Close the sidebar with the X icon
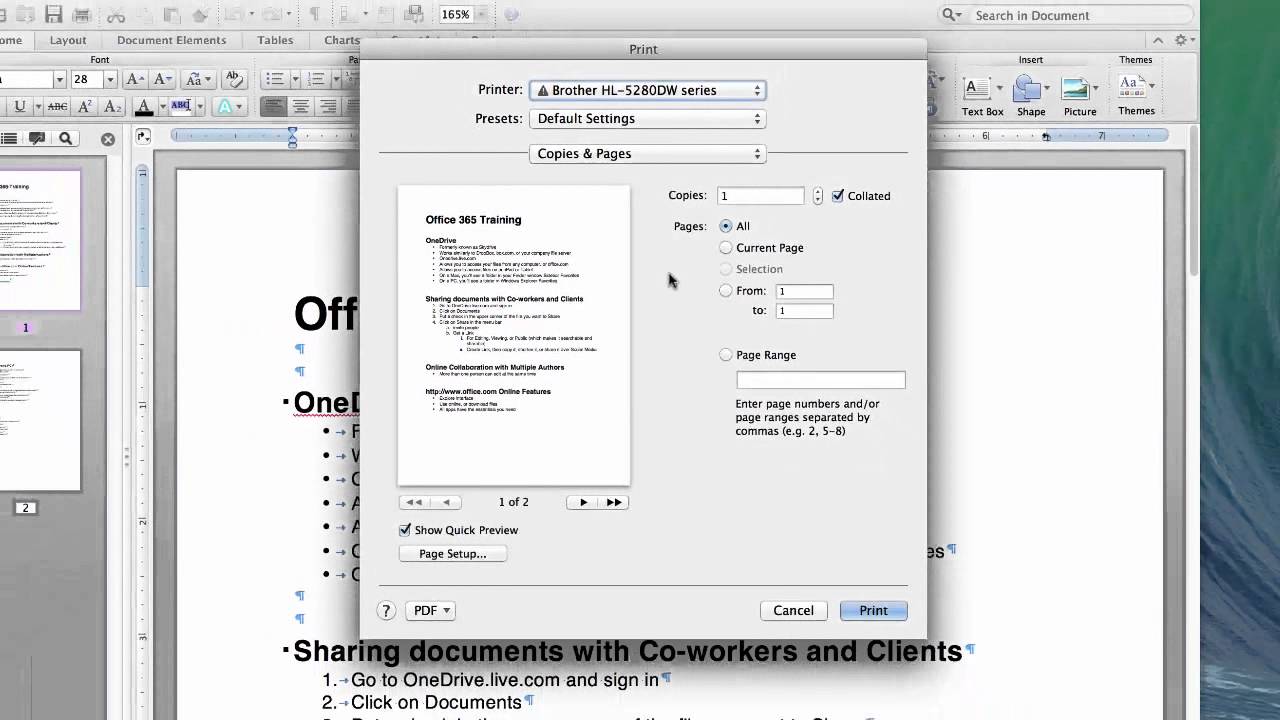Image resolution: width=1280 pixels, height=720 pixels. [x=108, y=139]
